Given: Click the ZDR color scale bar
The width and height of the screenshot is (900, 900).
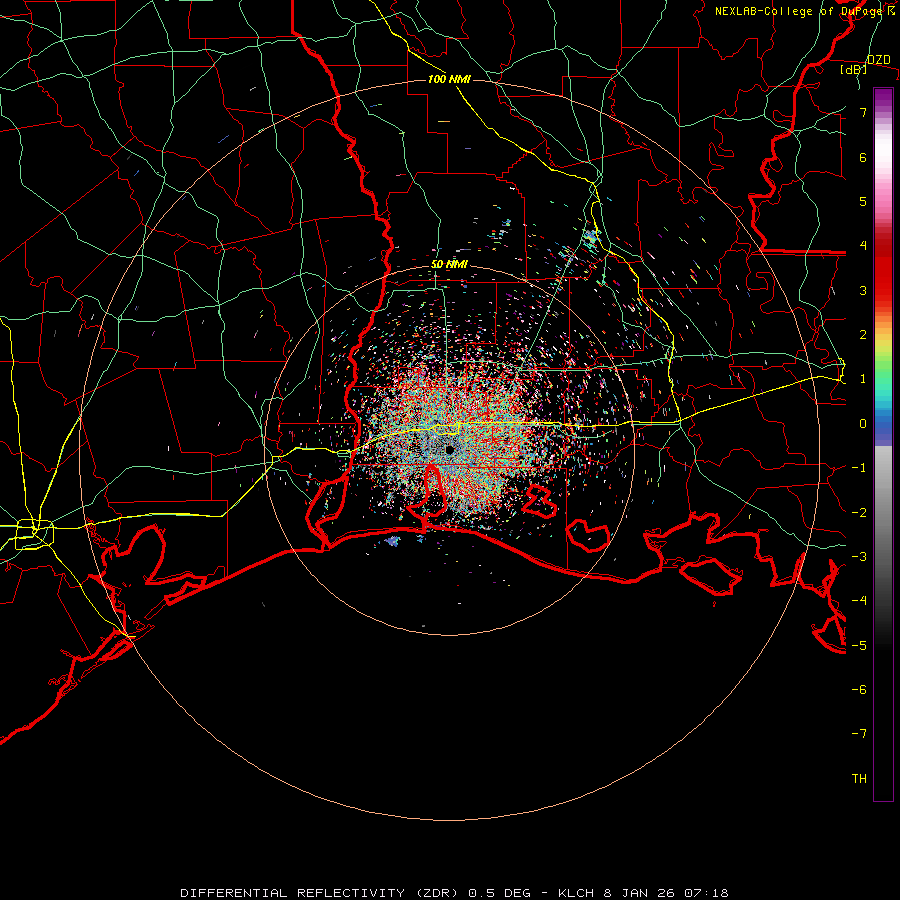Looking at the screenshot, I should click(x=883, y=444).
